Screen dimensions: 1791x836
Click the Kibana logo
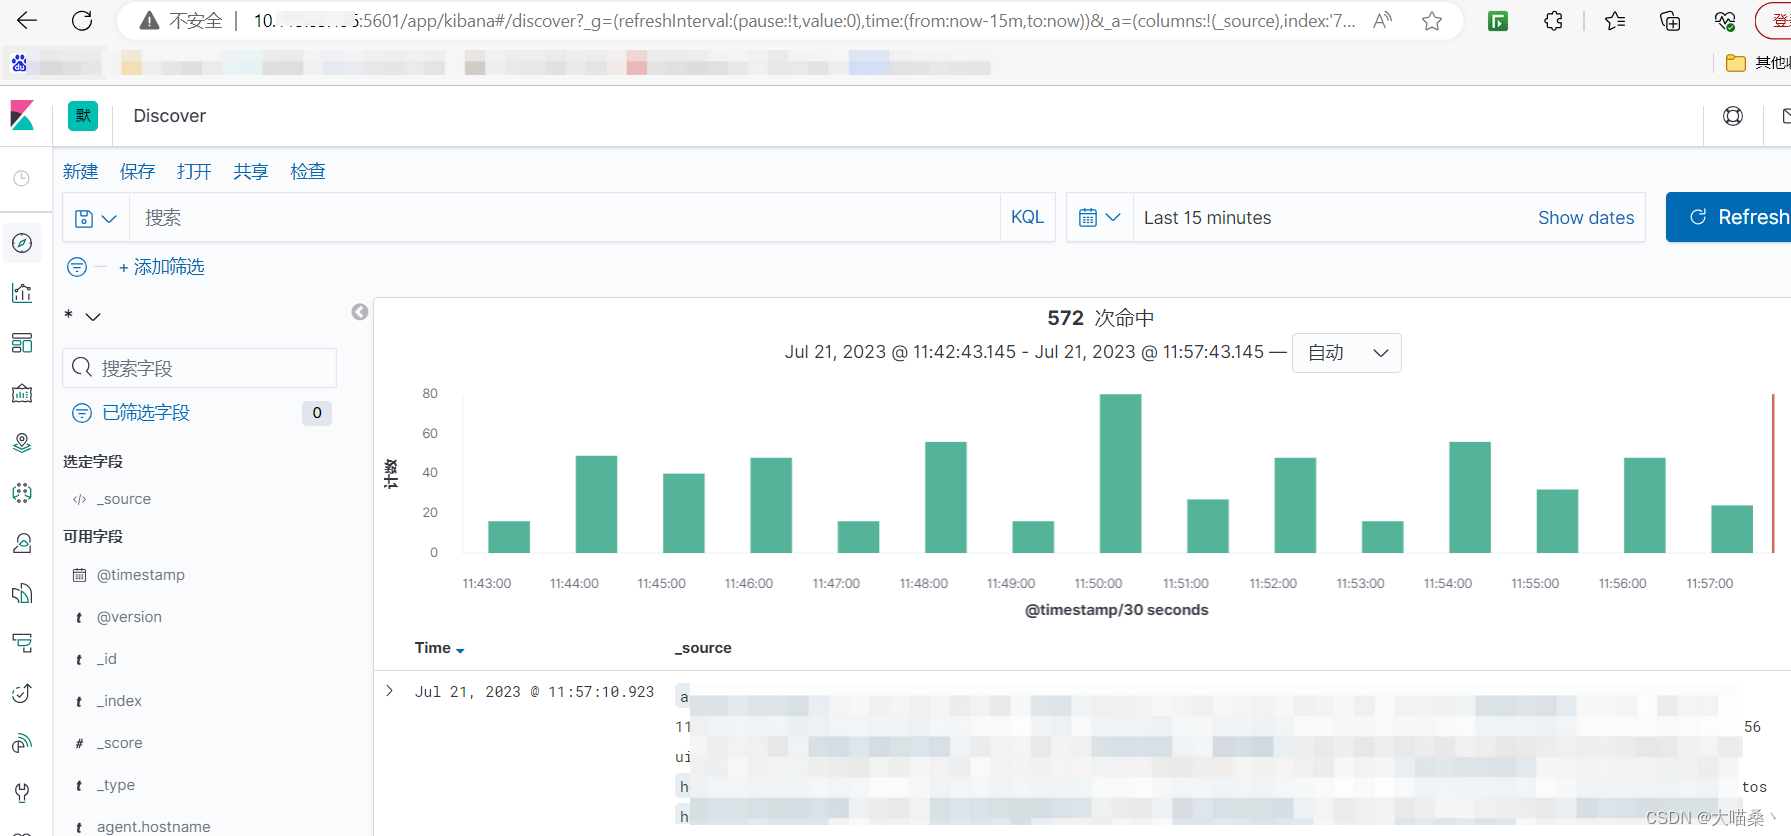click(x=22, y=116)
